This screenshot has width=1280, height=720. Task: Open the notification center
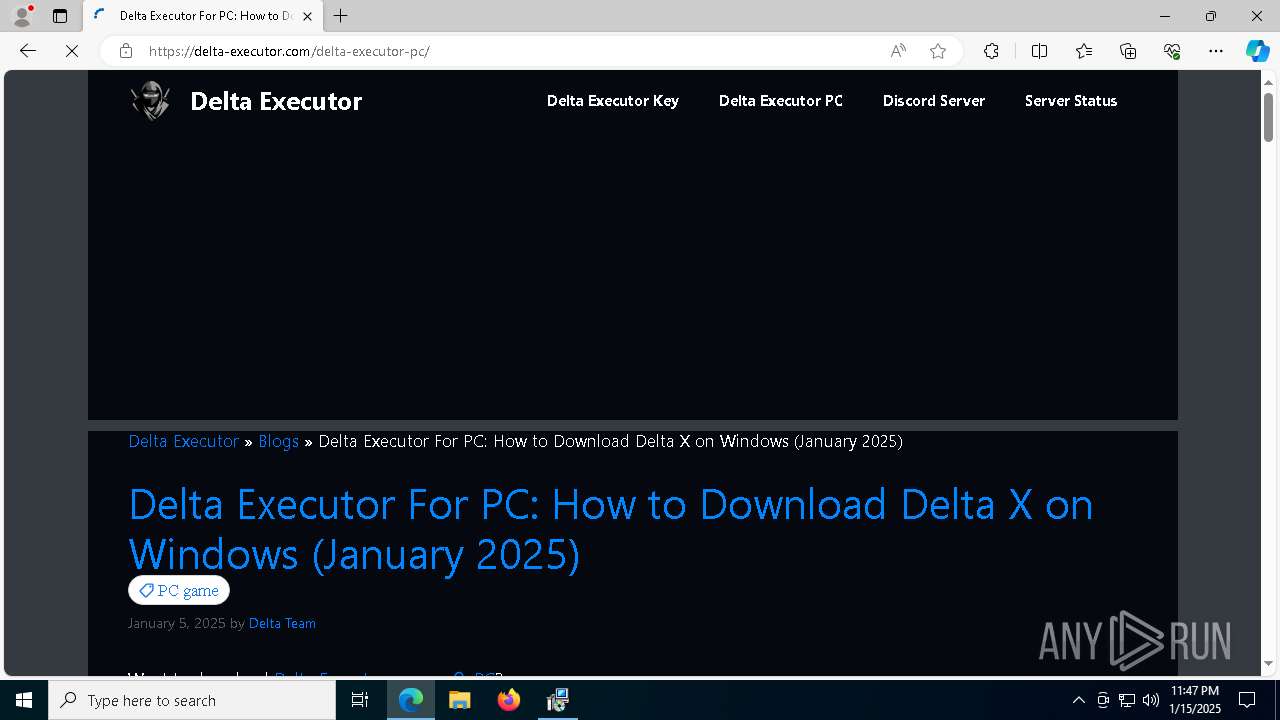coord(1247,700)
